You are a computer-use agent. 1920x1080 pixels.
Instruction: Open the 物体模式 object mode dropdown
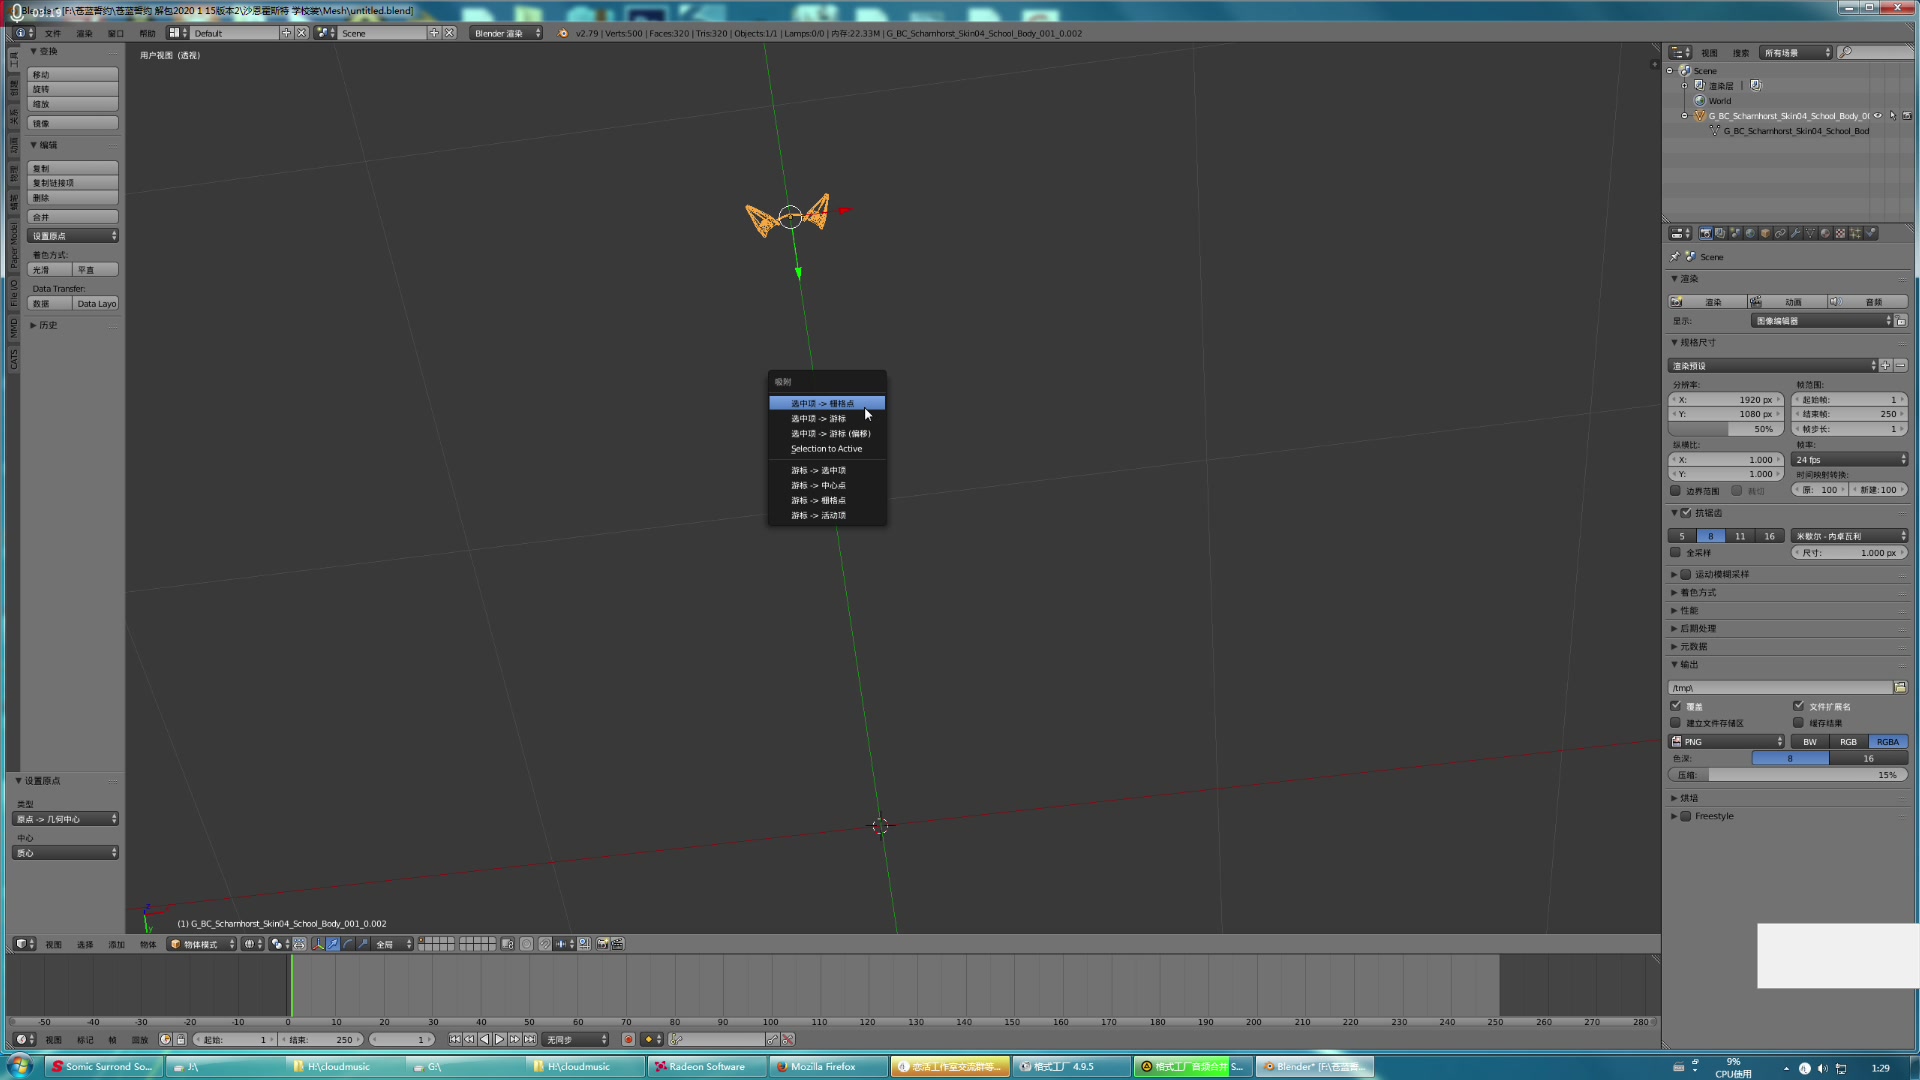click(x=202, y=944)
